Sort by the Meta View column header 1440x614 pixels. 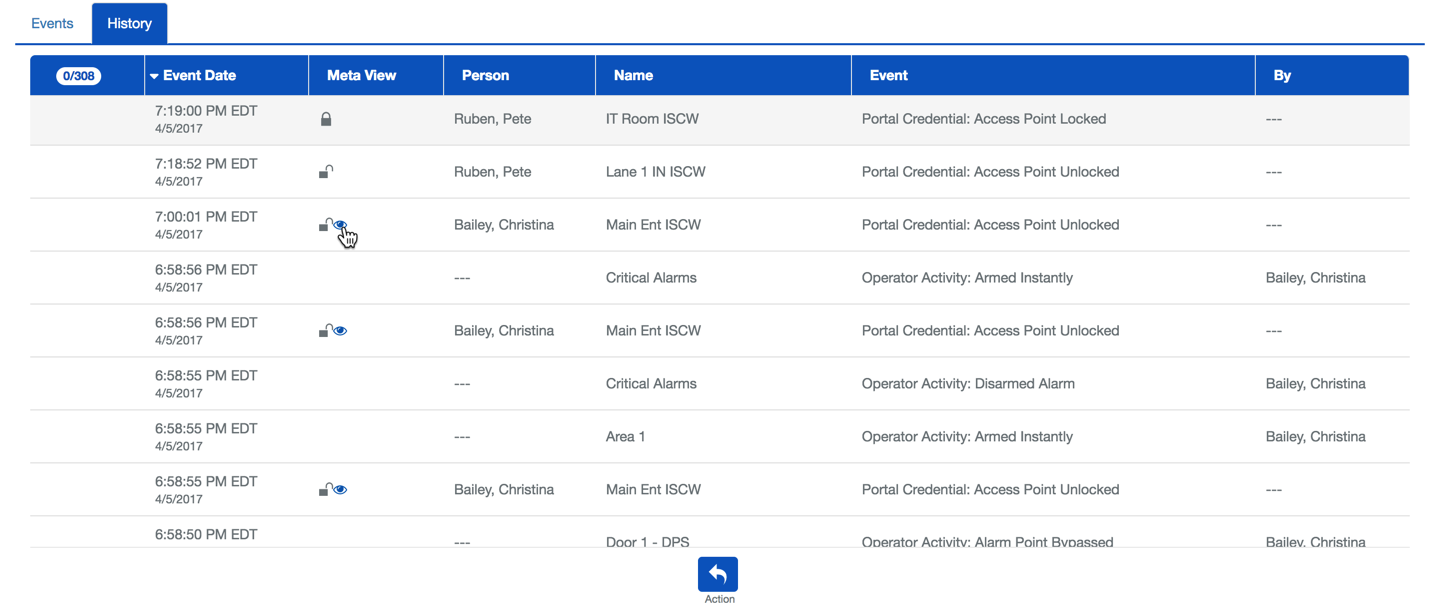(x=361, y=75)
